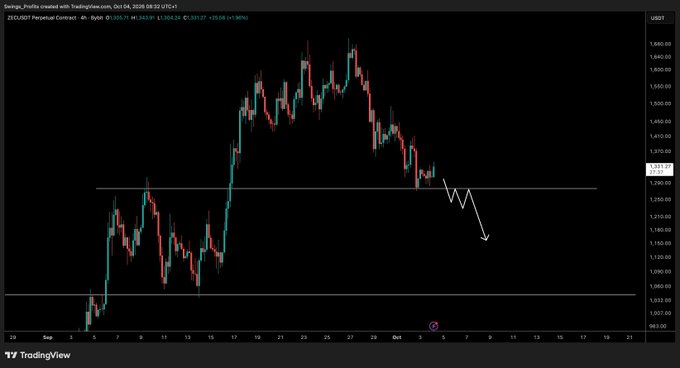The width and height of the screenshot is (680, 368).
Task: Click the 1,180.00 price axis label
Action: pyautogui.click(x=660, y=230)
